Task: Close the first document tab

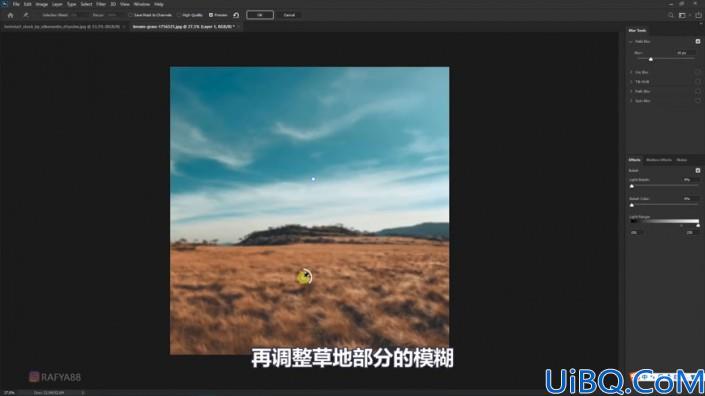Action: 124,27
